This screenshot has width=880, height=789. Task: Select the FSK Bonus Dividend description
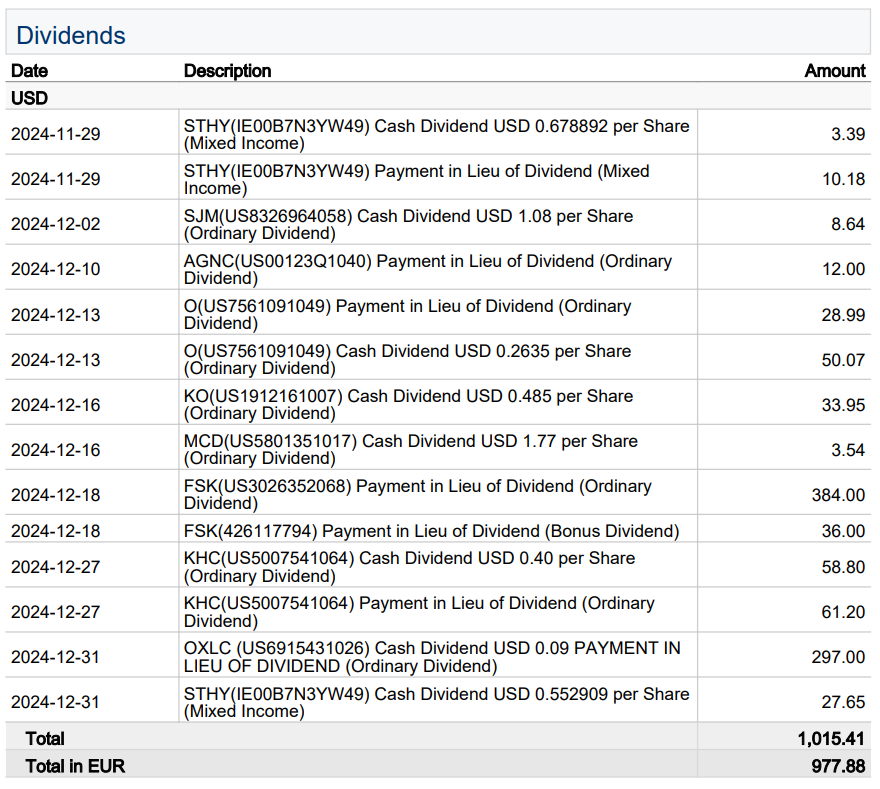(x=431, y=531)
